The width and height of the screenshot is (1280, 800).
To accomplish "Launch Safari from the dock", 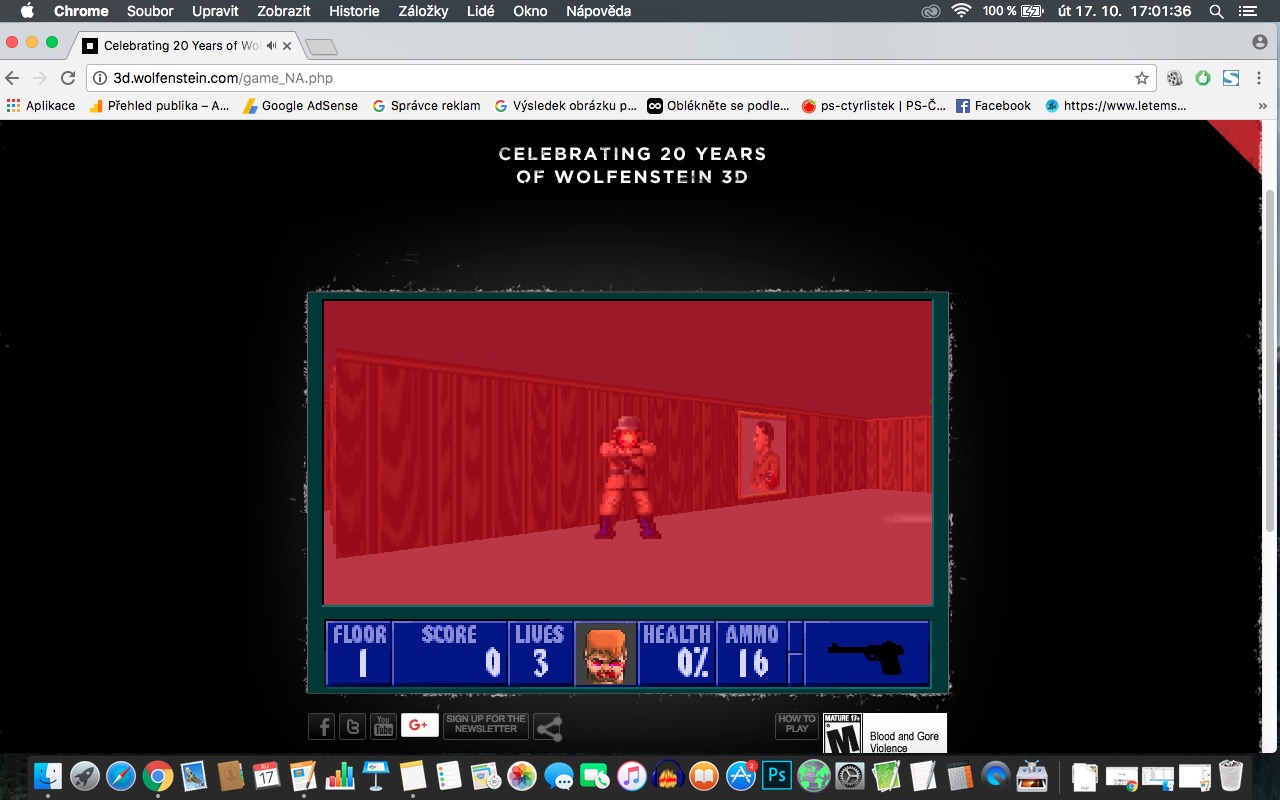I will tap(121, 776).
